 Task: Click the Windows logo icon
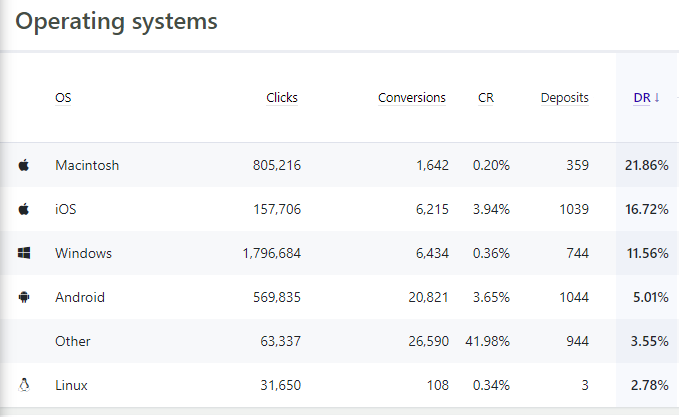tap(24, 253)
